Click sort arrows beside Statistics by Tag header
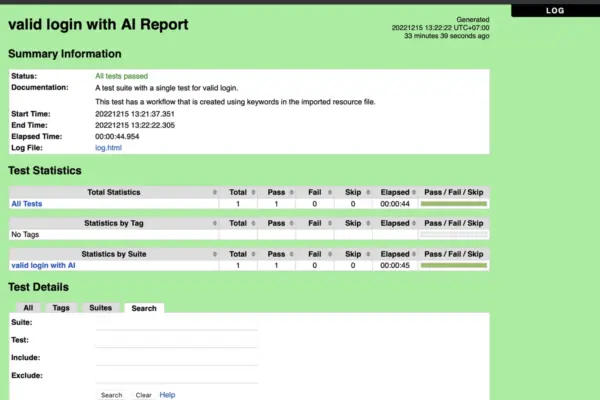The height and width of the screenshot is (400, 600). [213, 223]
